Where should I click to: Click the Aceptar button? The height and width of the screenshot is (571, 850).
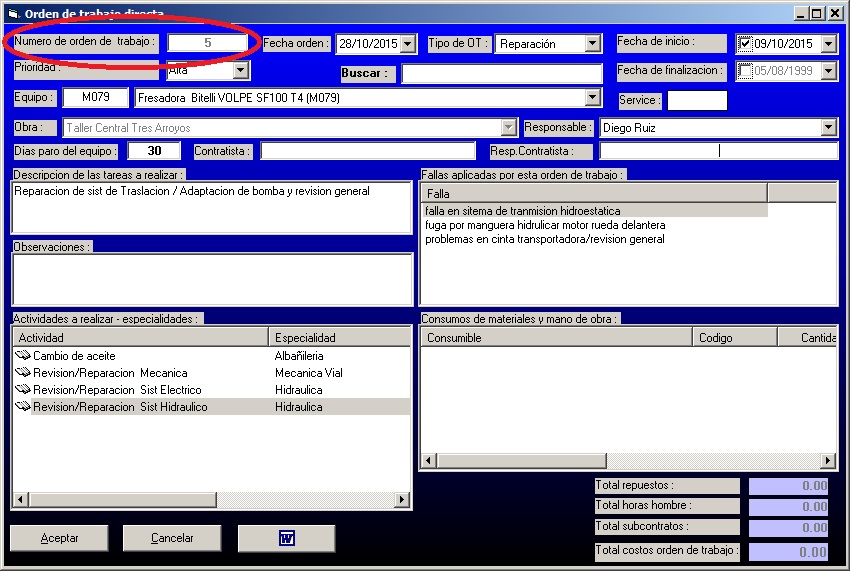point(59,538)
